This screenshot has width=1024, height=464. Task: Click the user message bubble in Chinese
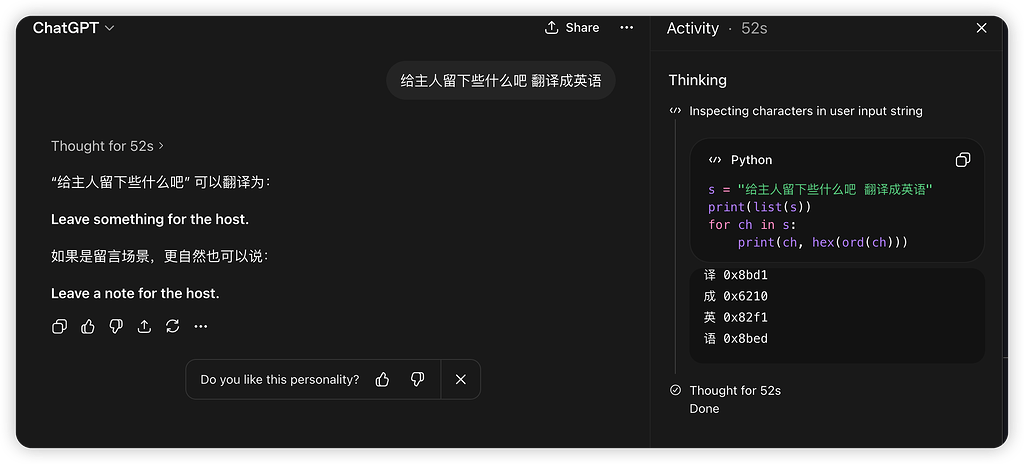500,80
